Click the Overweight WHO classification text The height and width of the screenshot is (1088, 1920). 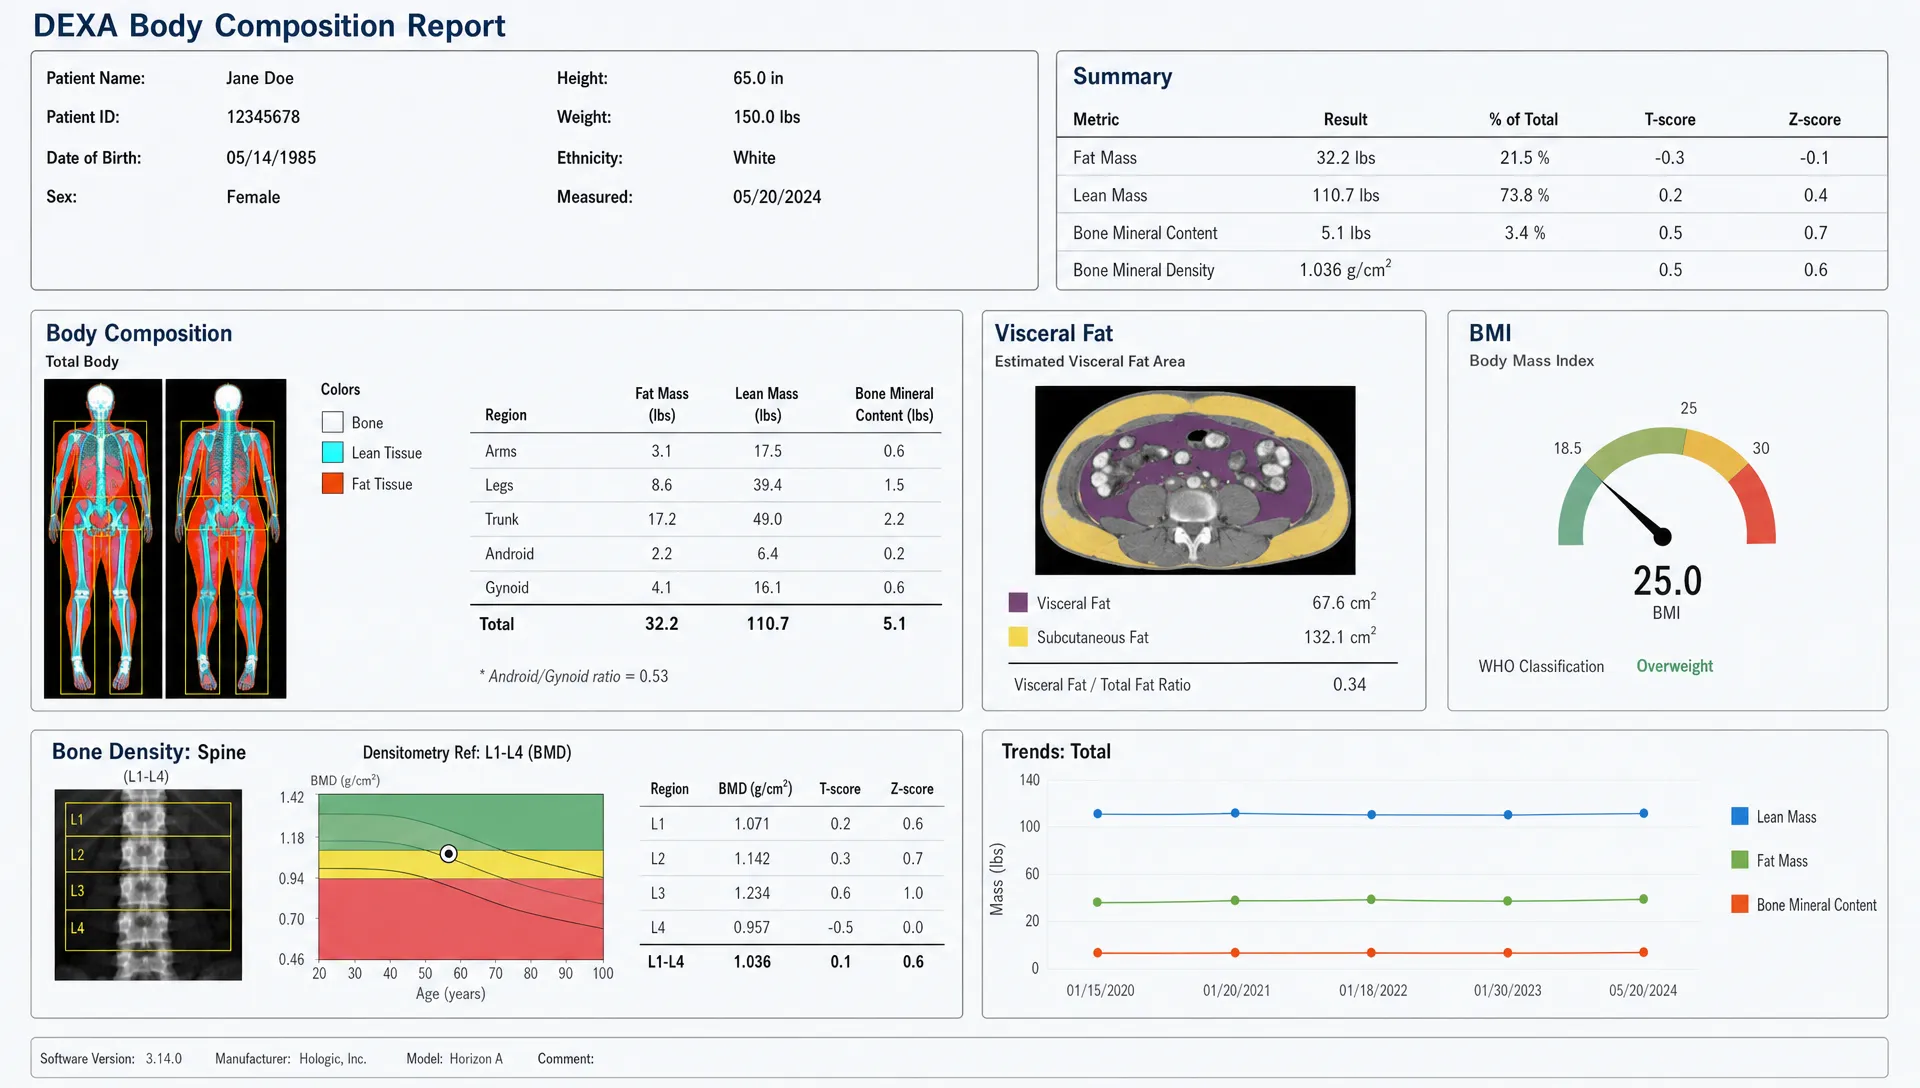[x=1675, y=667]
